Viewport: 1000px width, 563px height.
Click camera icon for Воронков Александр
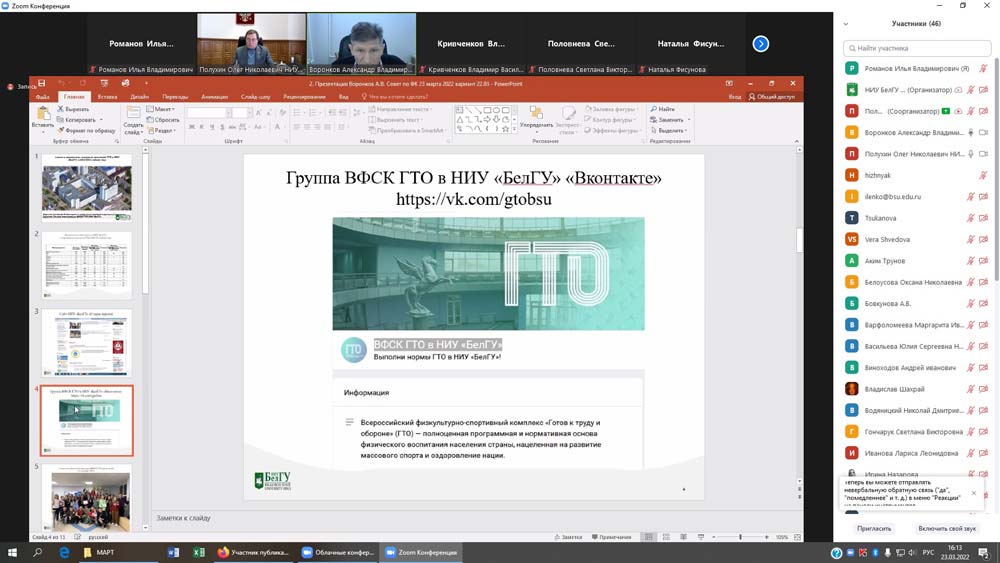tap(984, 133)
